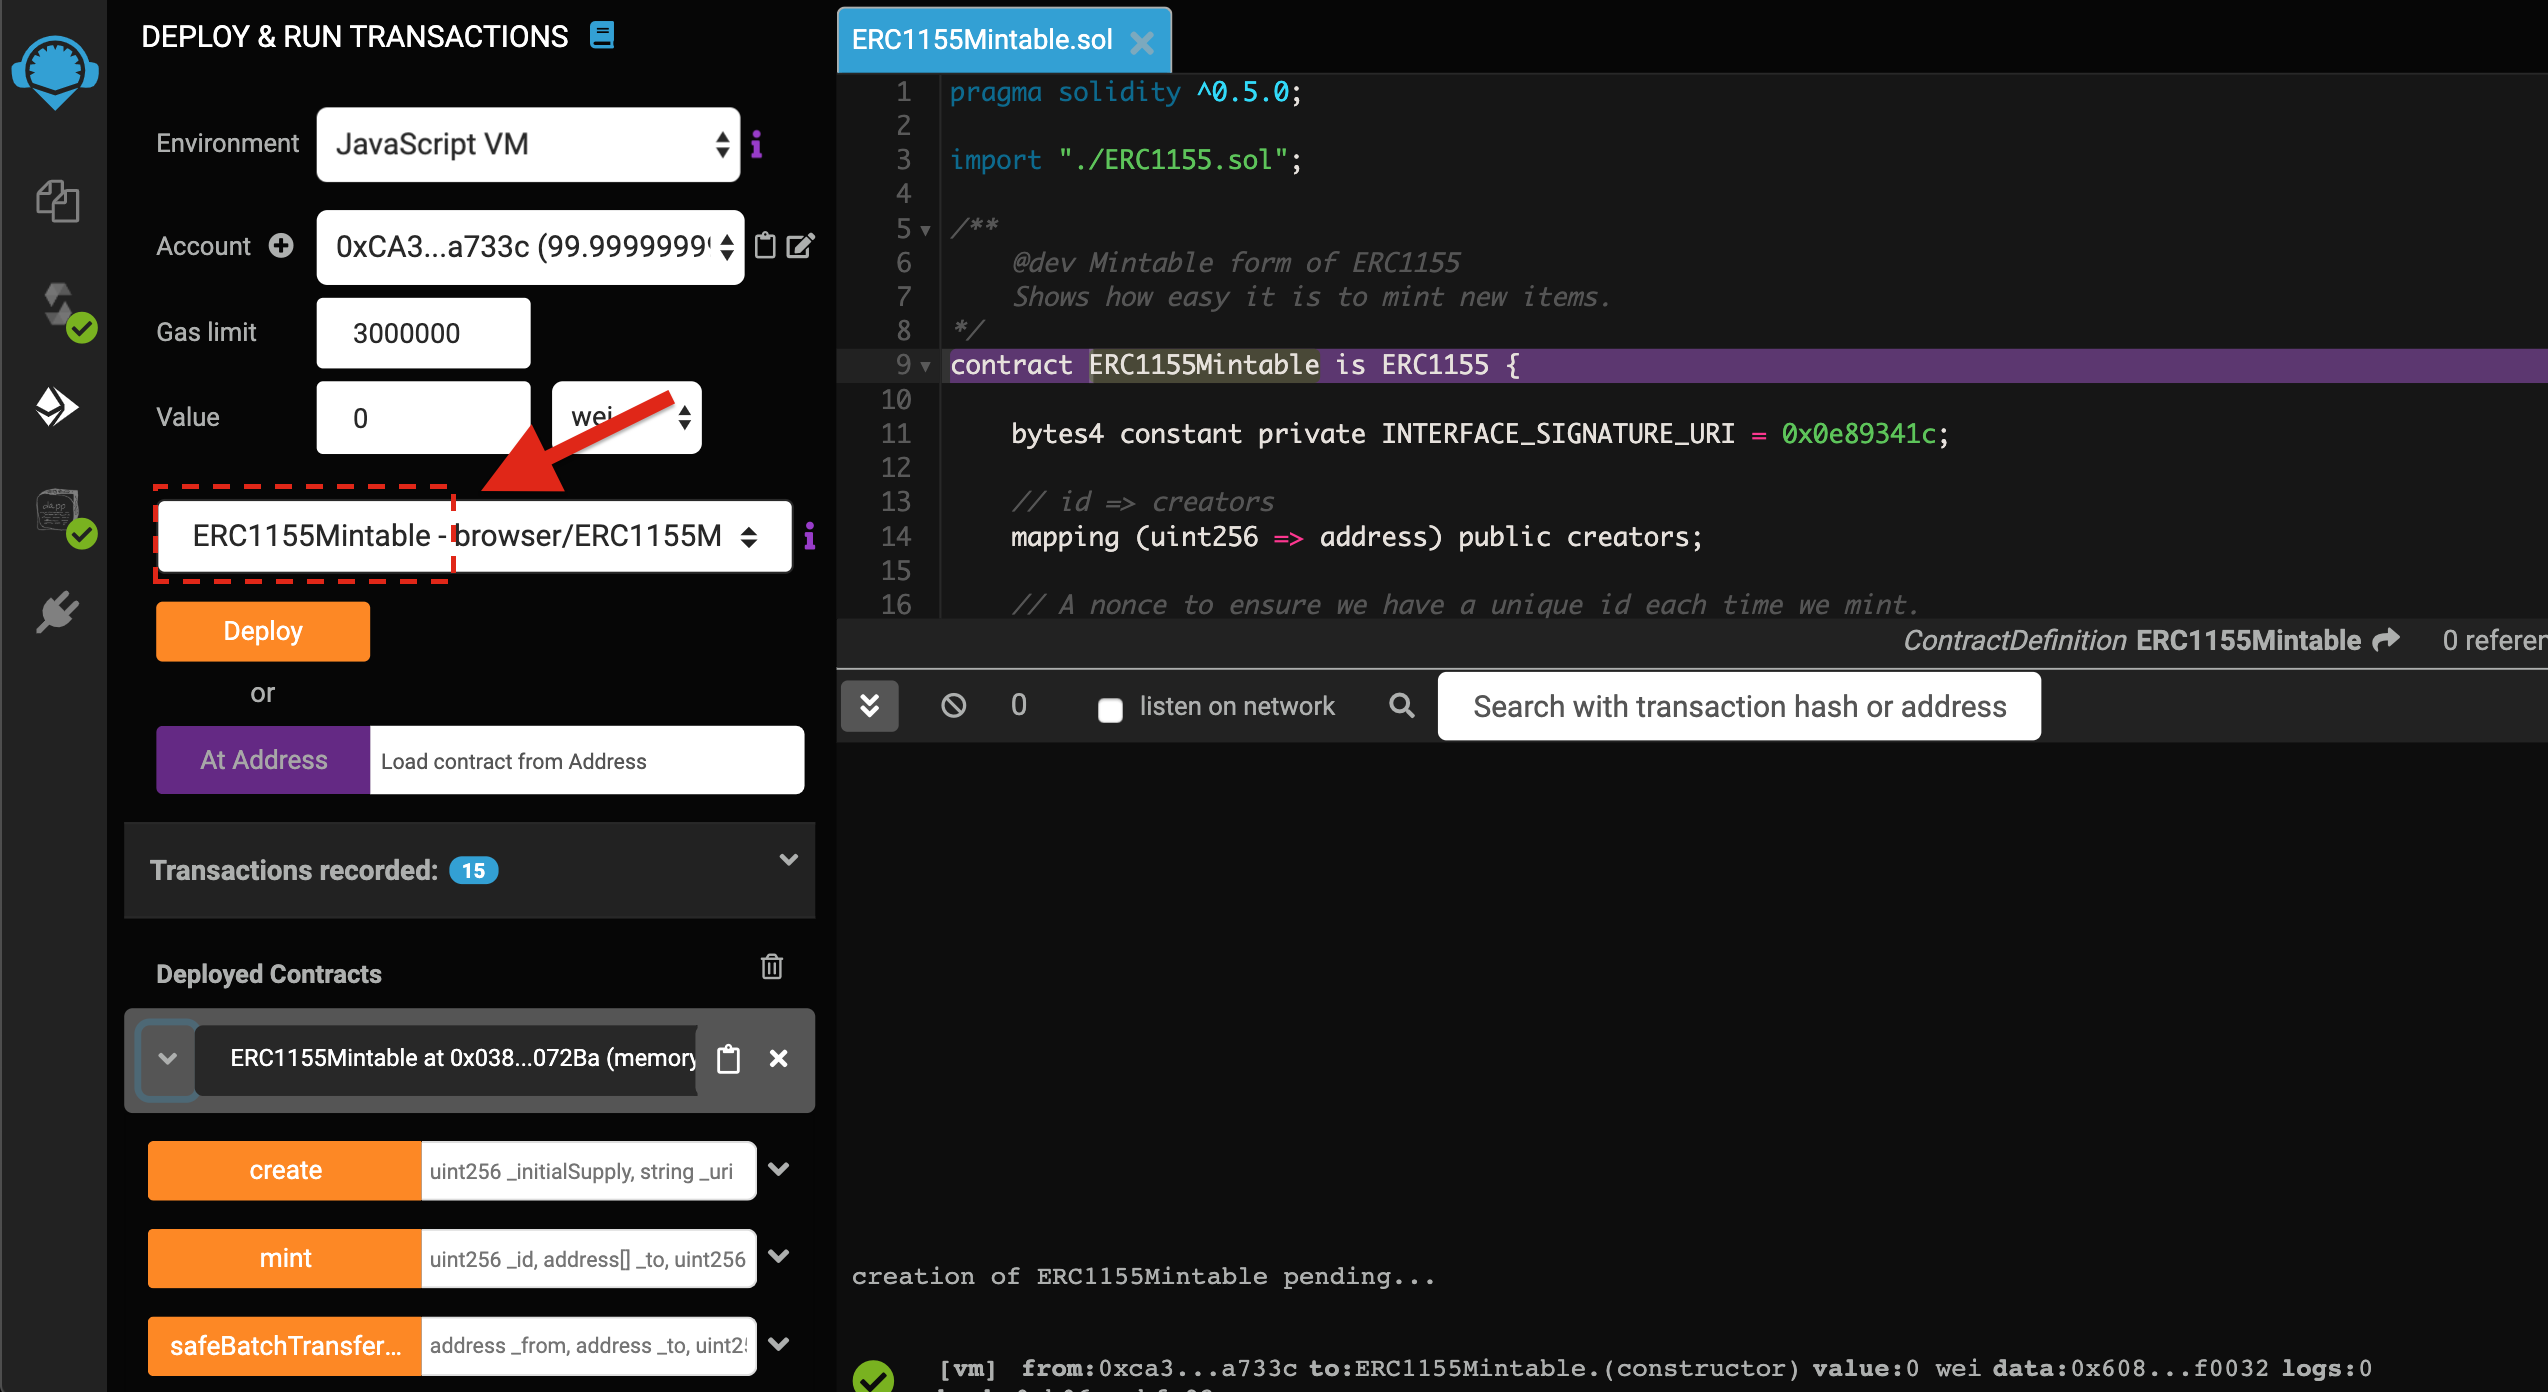Open the Solidity unit testing sidebar icon
The image size is (2548, 1392).
[65, 517]
